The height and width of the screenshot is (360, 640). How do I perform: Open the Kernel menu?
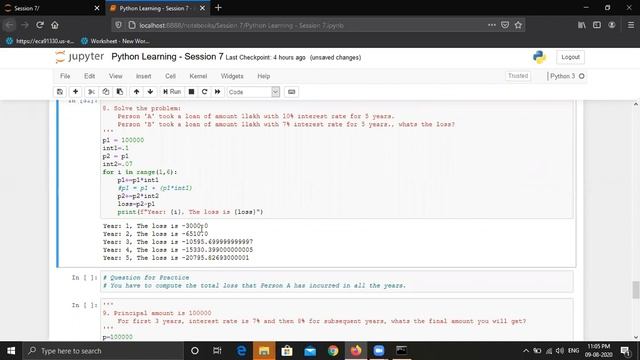(x=198, y=76)
